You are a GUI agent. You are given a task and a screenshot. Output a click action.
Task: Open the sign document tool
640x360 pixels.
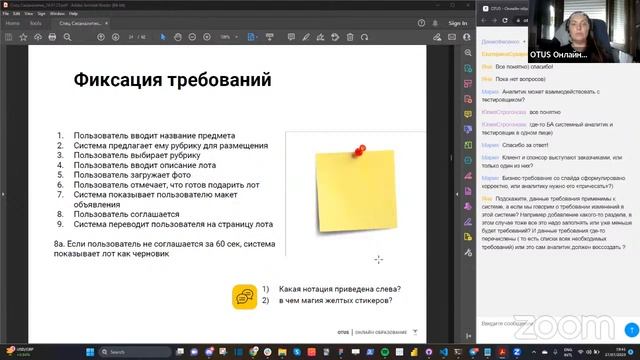point(320,37)
